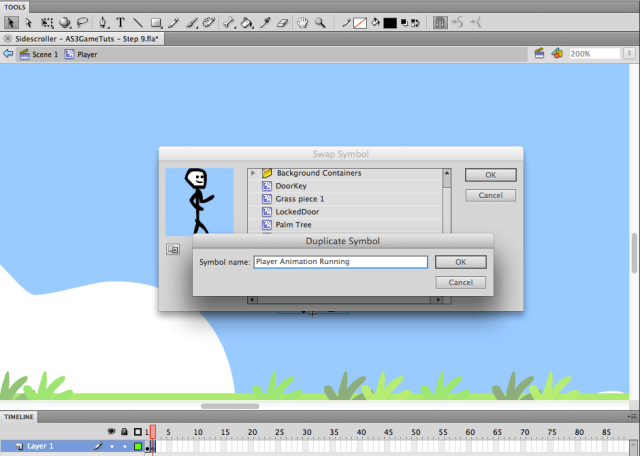Select the Deco tool
Screen dimensions: 640x456
click(x=209, y=22)
